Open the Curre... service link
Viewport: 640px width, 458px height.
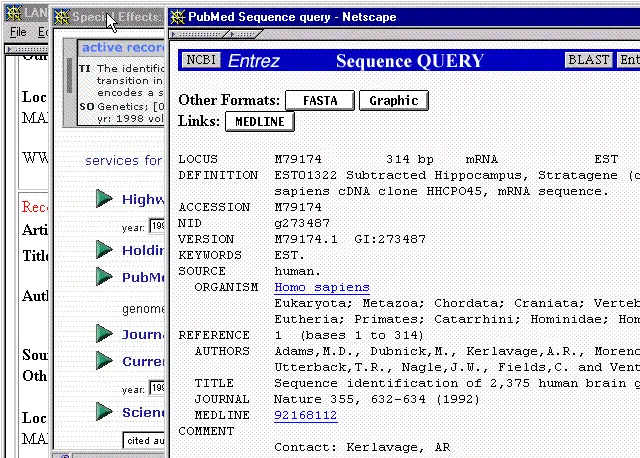(x=143, y=361)
